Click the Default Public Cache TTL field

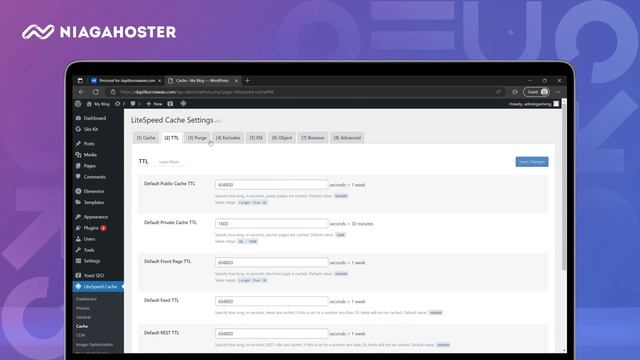pos(271,184)
